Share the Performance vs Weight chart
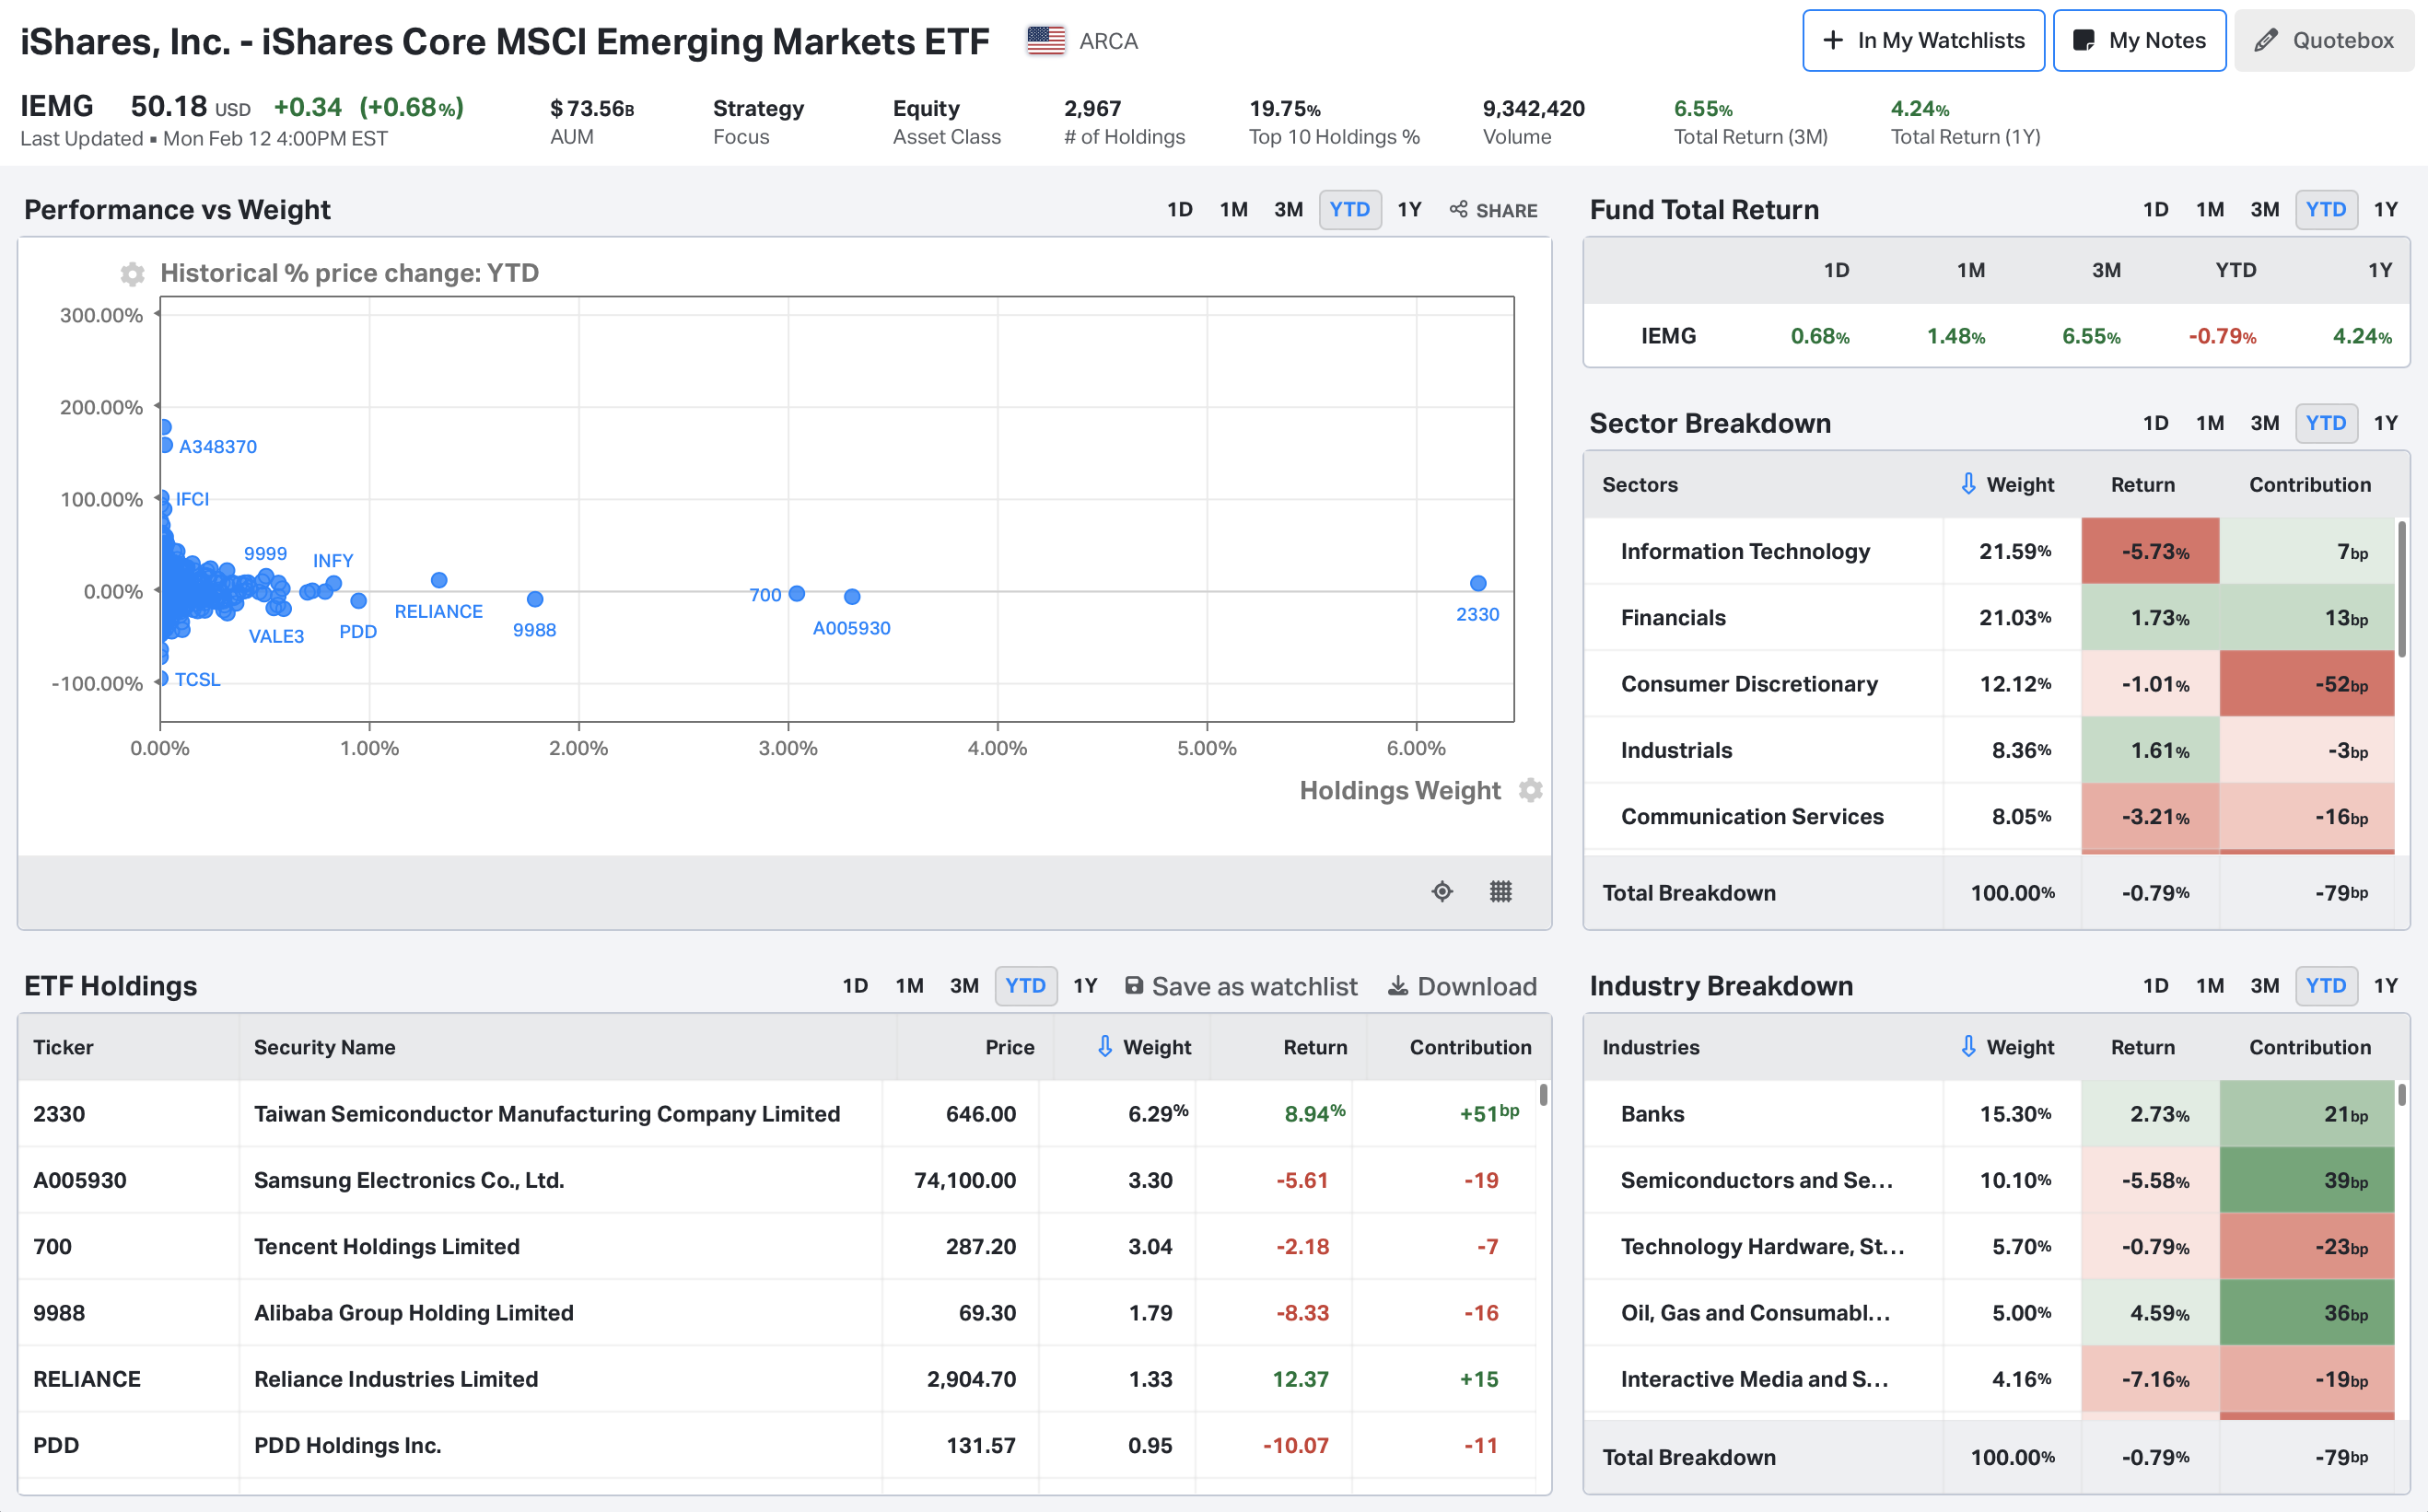Viewport: 2428px width, 1512px height. (x=1494, y=210)
